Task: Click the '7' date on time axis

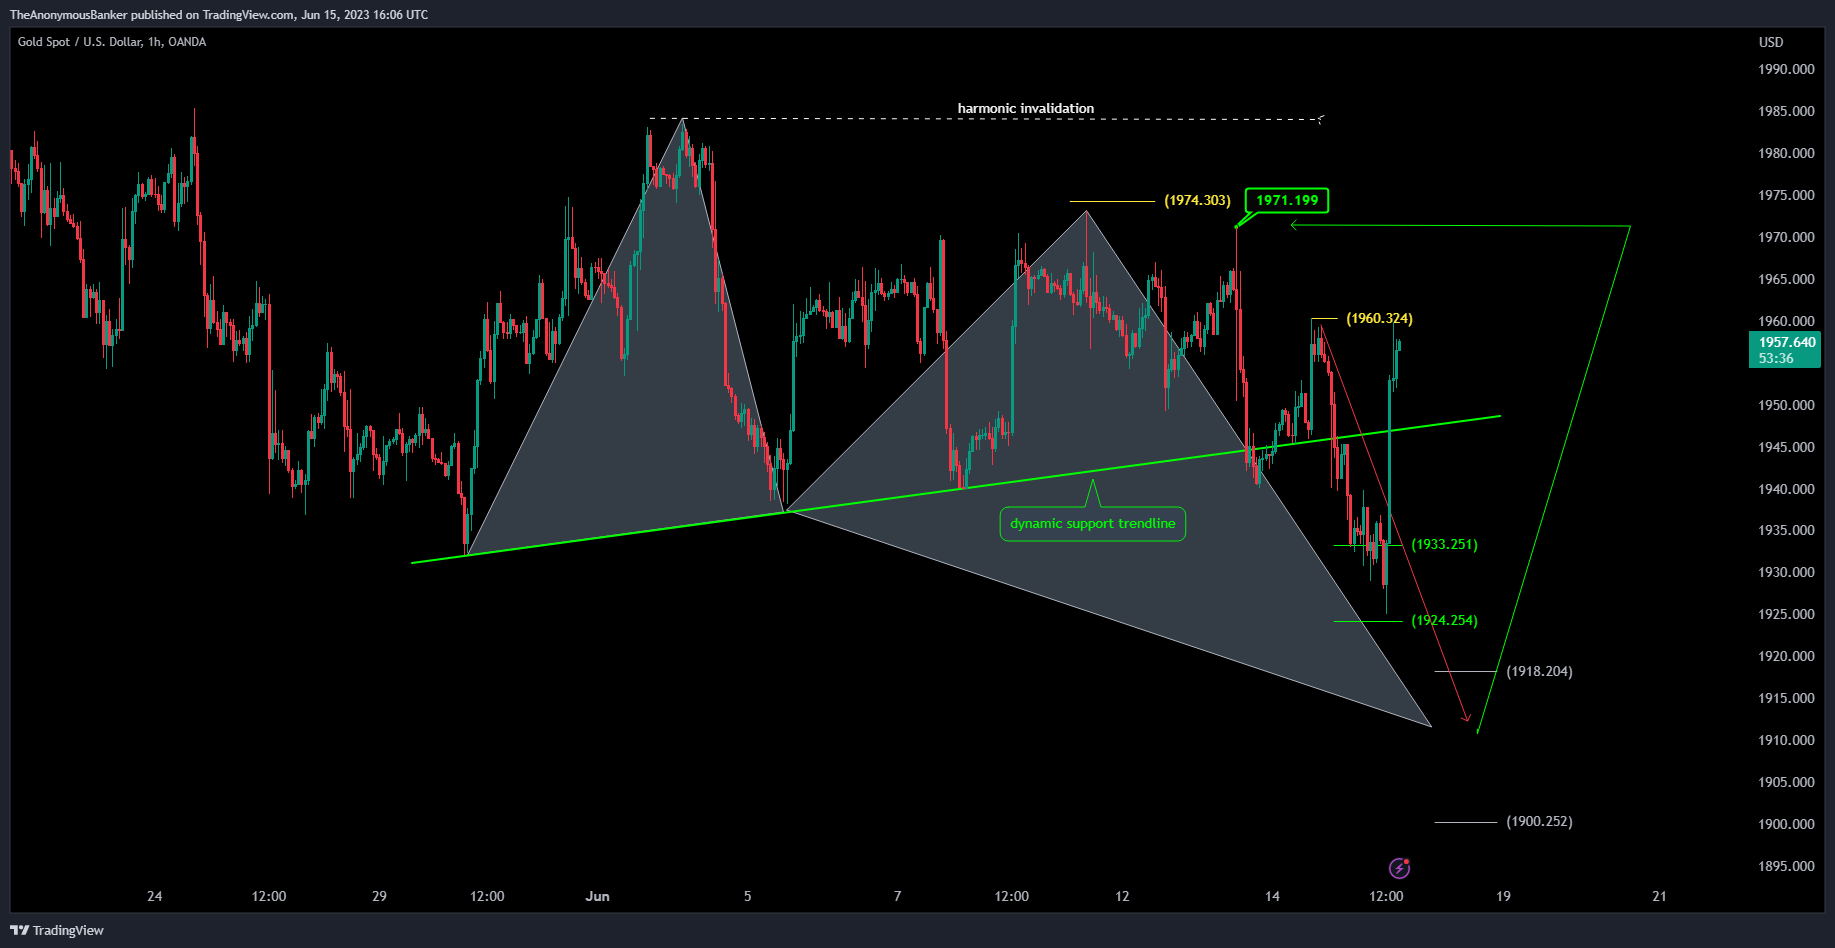Action: point(897,897)
